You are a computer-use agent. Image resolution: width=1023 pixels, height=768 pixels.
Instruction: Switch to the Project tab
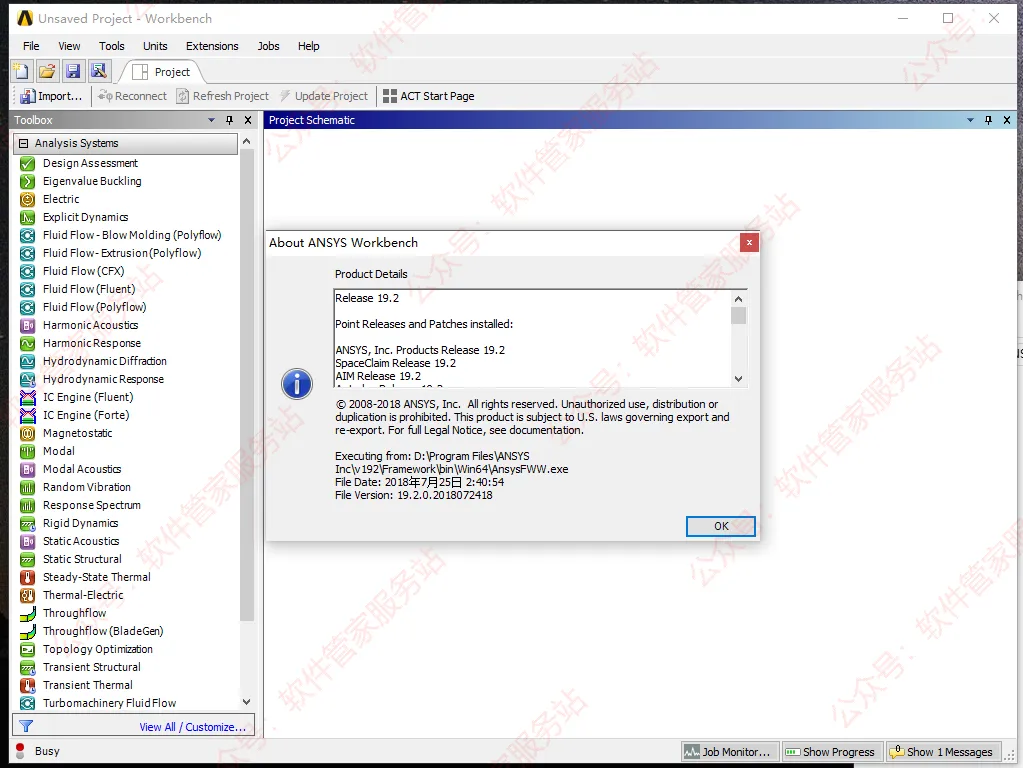pos(162,72)
